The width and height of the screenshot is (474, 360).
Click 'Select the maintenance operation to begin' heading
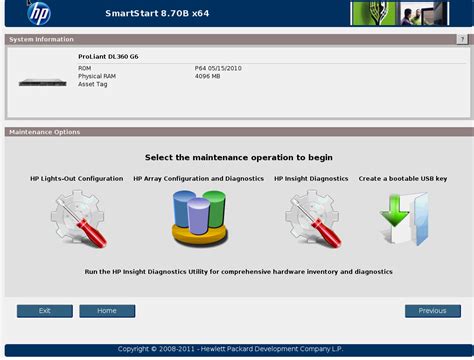tap(239, 157)
